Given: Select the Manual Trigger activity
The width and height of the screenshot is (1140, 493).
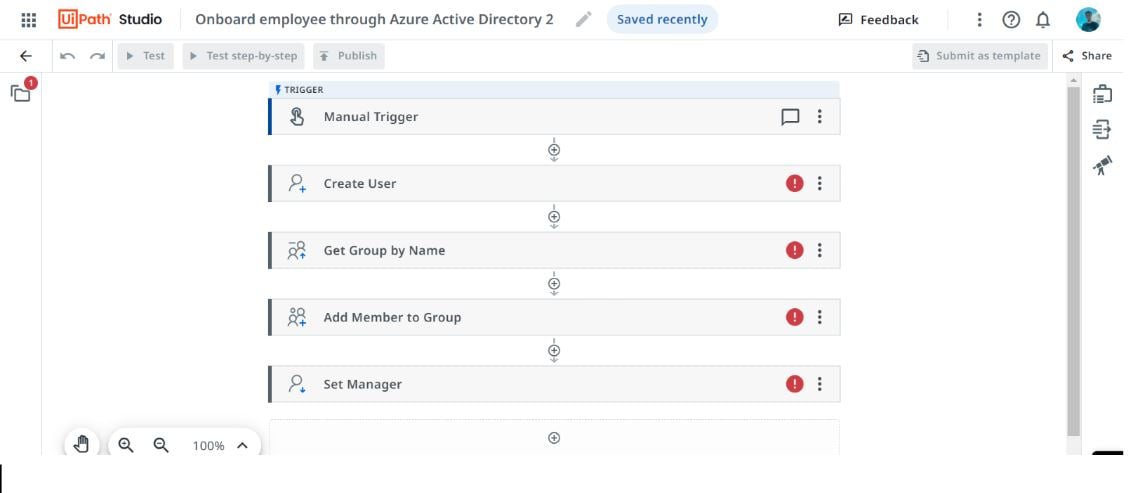Looking at the screenshot, I should [x=554, y=116].
